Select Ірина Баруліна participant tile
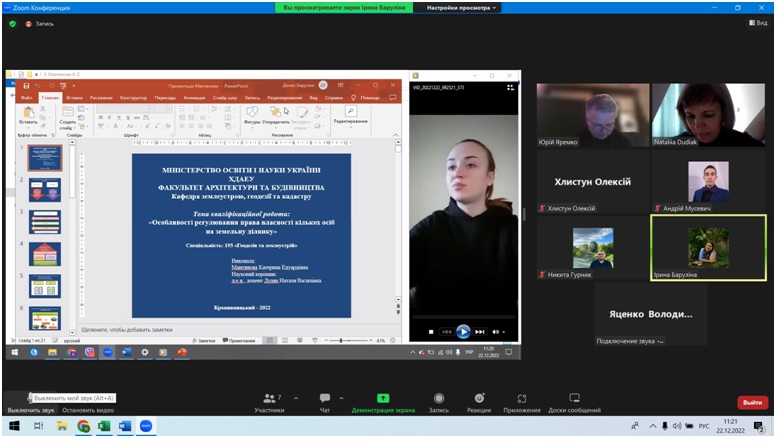The height and width of the screenshot is (441, 781). click(x=708, y=248)
